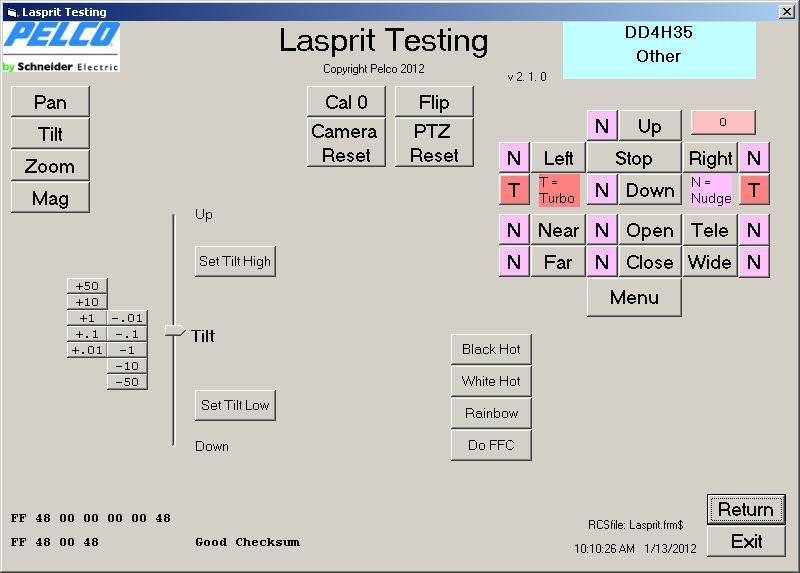
Task: Click Set Tilt Low
Action: pos(235,405)
